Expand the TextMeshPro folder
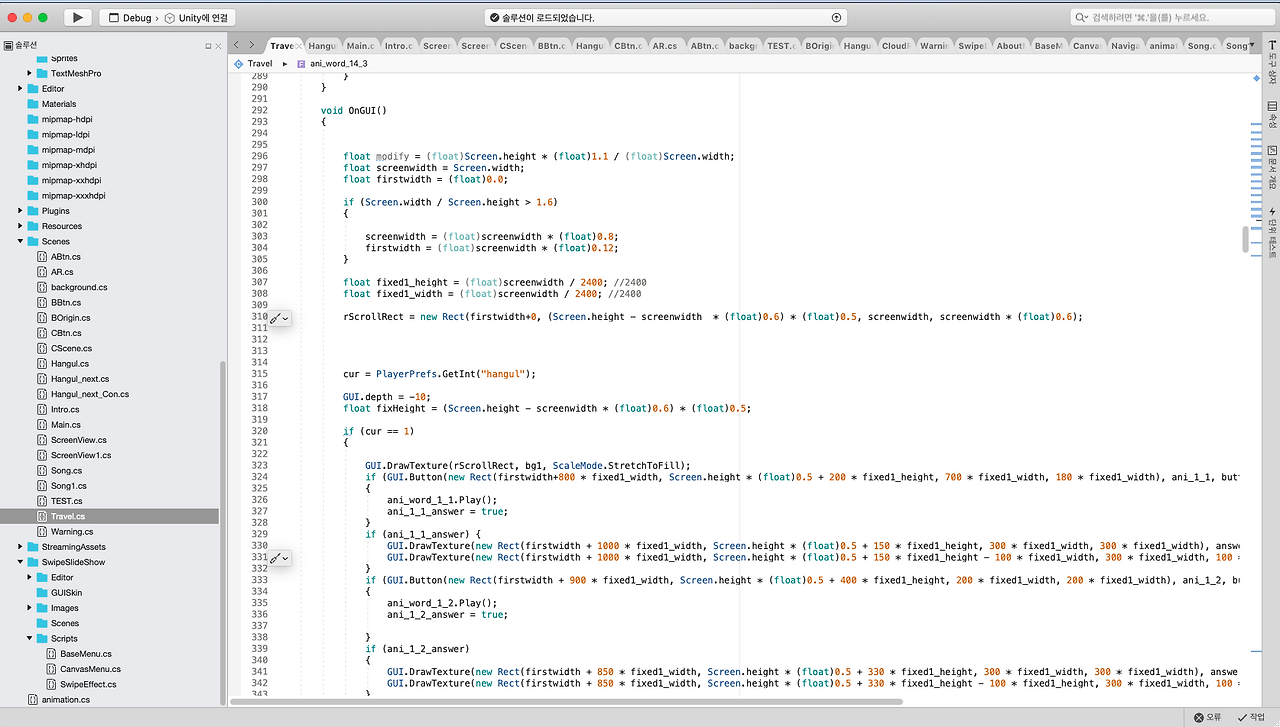 tap(30, 73)
